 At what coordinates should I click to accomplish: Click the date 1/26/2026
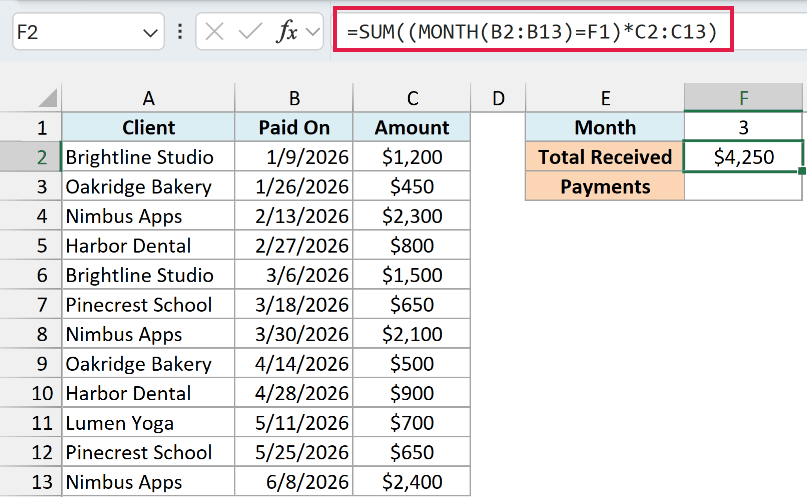click(x=294, y=186)
